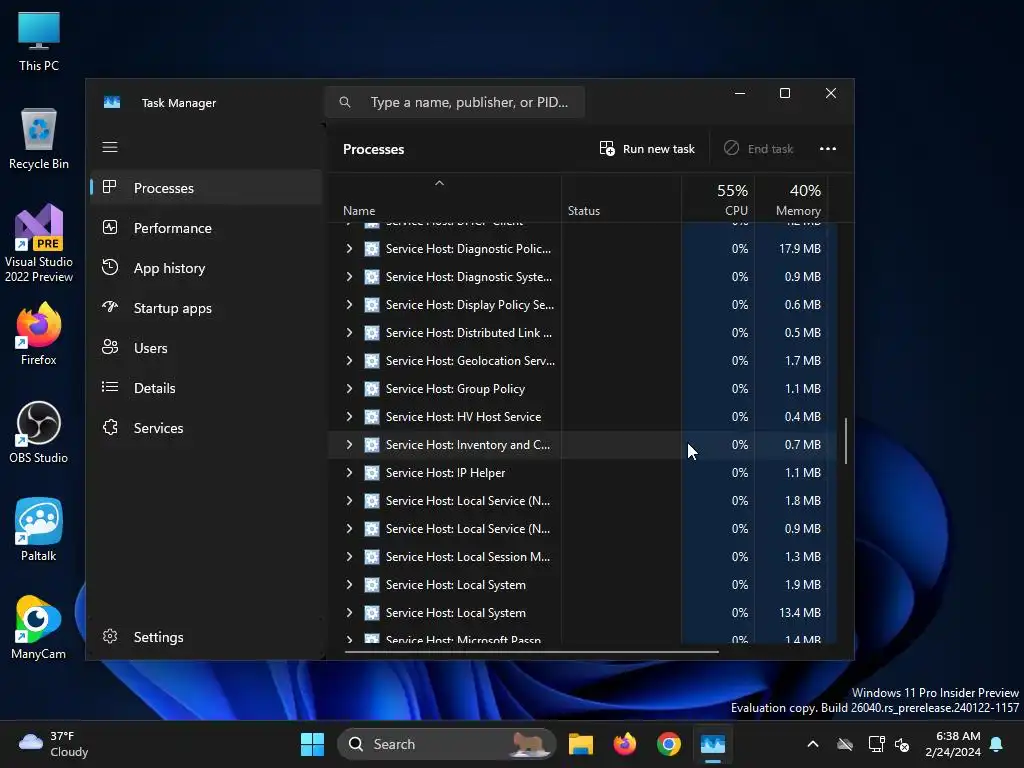Open the Processes page in the sidebar

click(x=206, y=188)
